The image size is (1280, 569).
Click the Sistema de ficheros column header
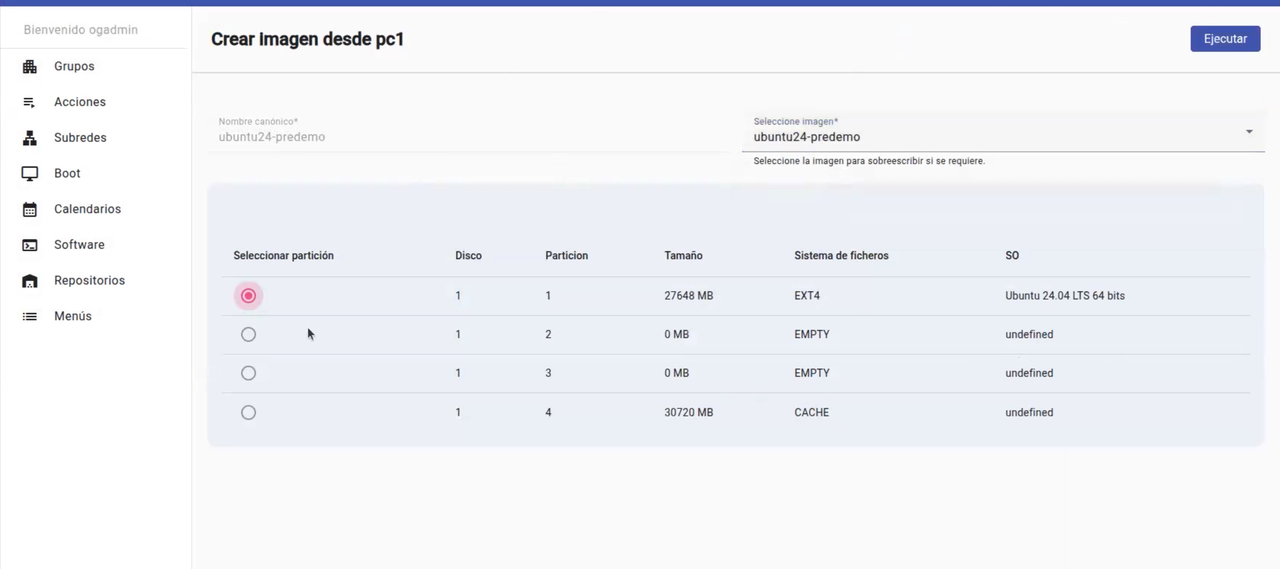pyautogui.click(x=841, y=256)
